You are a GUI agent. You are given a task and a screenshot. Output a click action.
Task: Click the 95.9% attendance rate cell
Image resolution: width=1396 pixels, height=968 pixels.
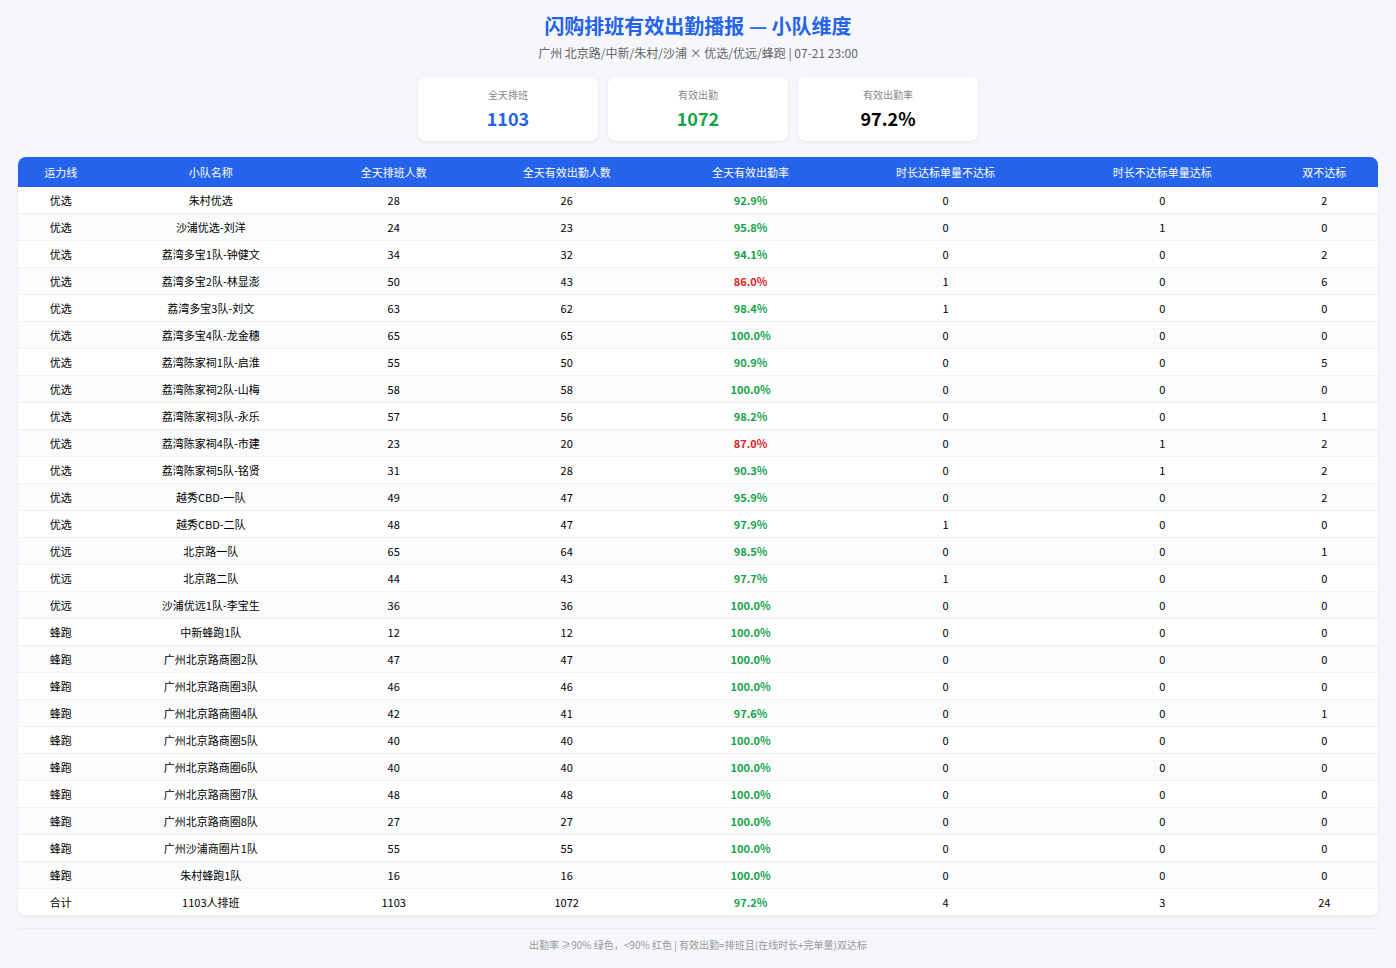point(751,498)
